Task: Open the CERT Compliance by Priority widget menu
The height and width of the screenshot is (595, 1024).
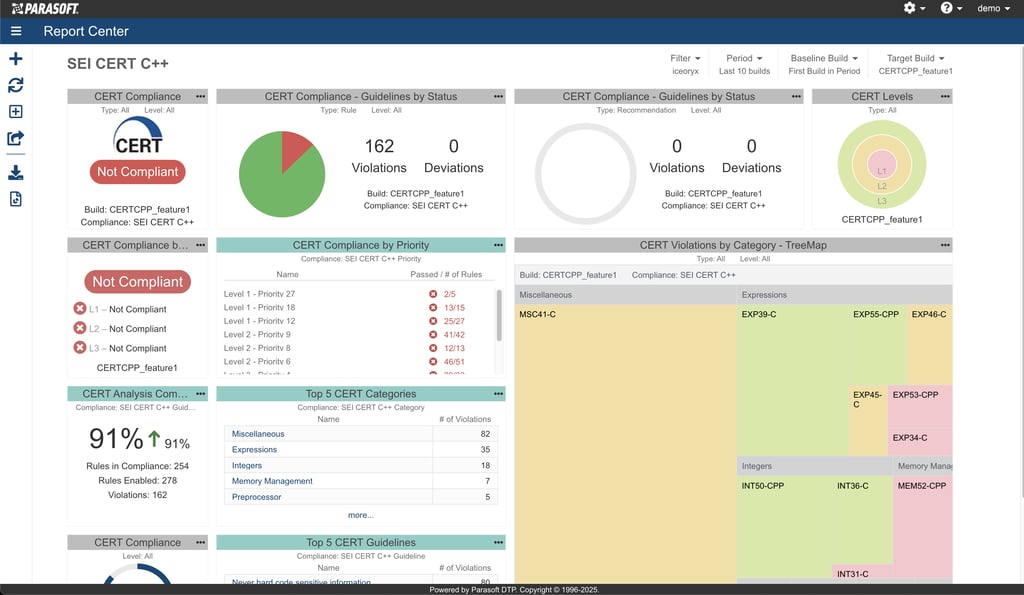Action: [x=498, y=245]
